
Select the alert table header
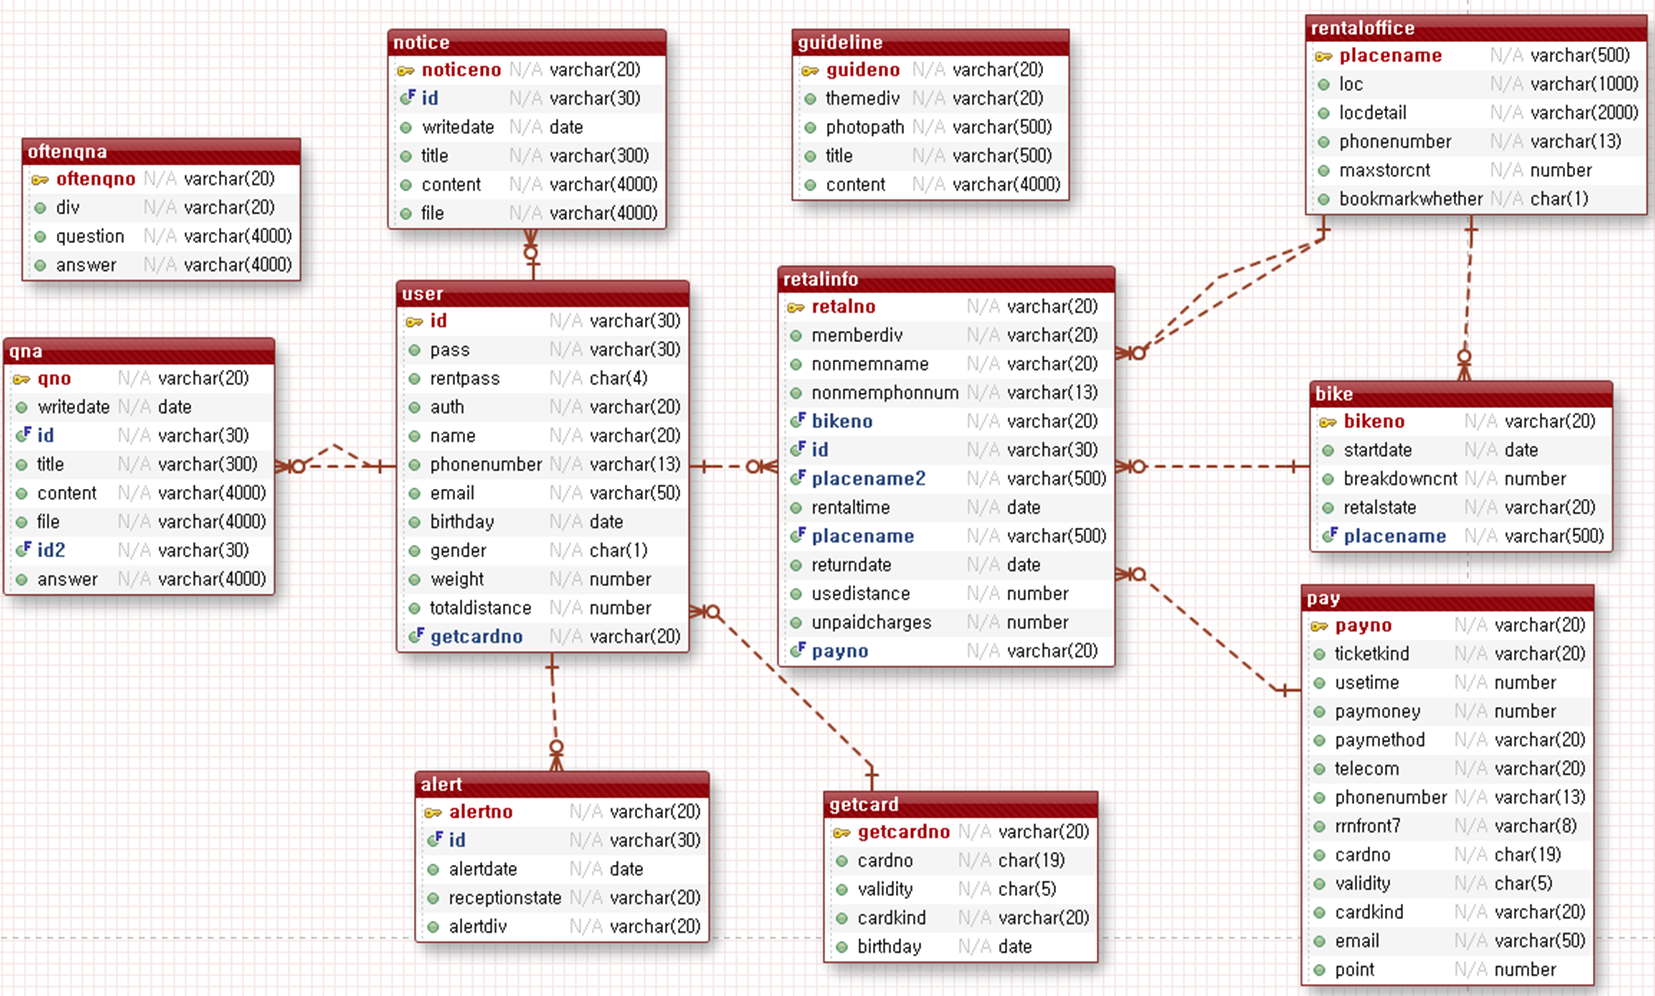coord(562,784)
